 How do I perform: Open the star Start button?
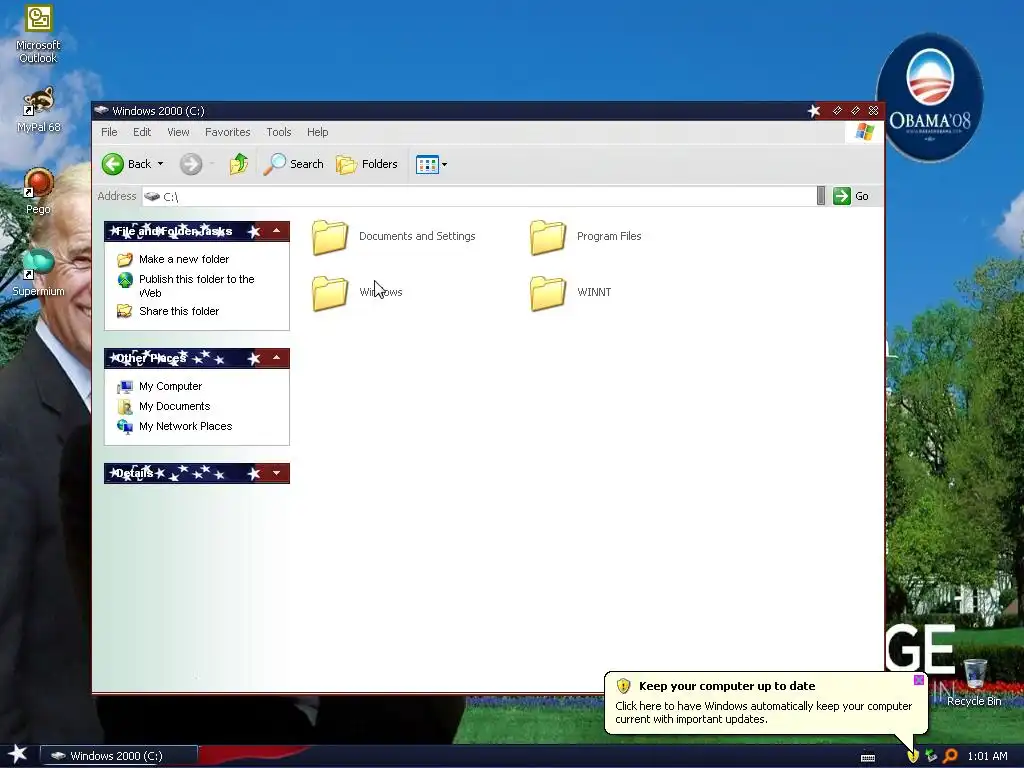coord(18,754)
